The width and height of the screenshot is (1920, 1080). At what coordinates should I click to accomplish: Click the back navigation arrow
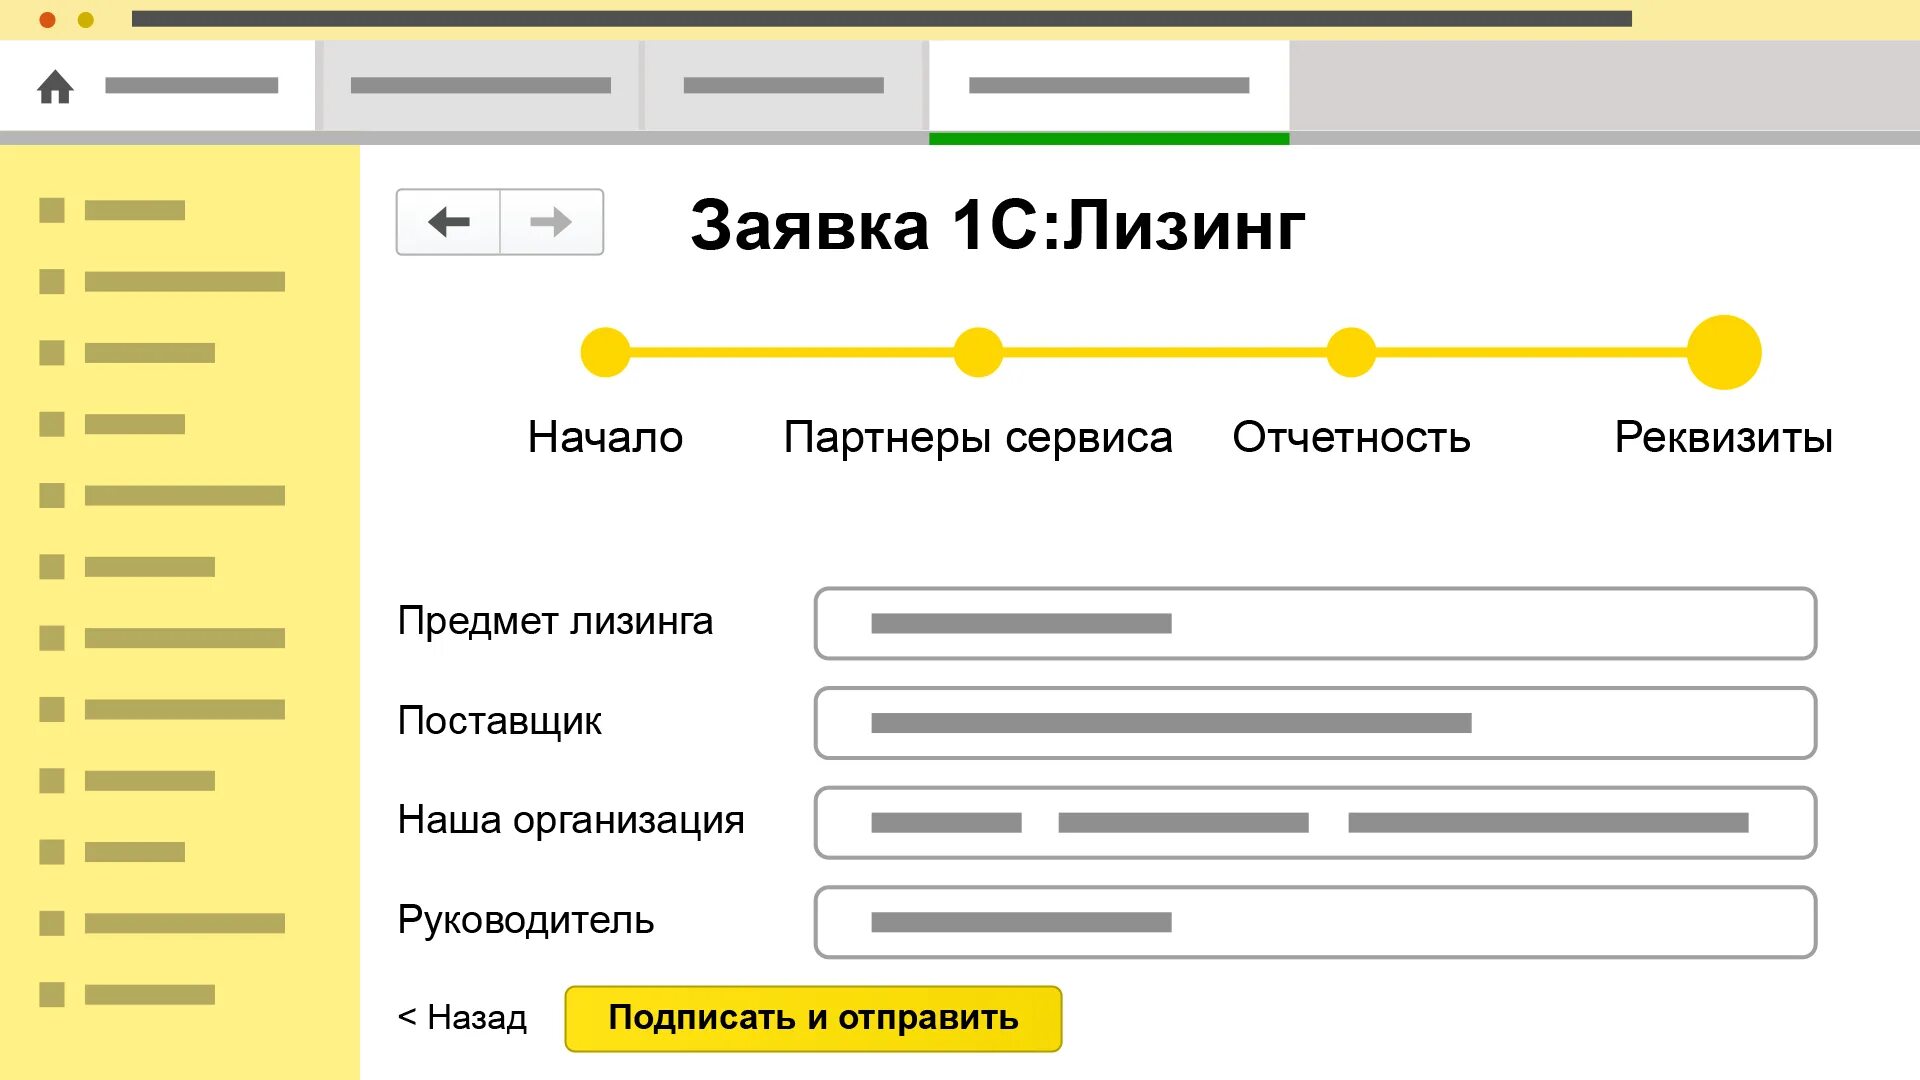tap(449, 222)
